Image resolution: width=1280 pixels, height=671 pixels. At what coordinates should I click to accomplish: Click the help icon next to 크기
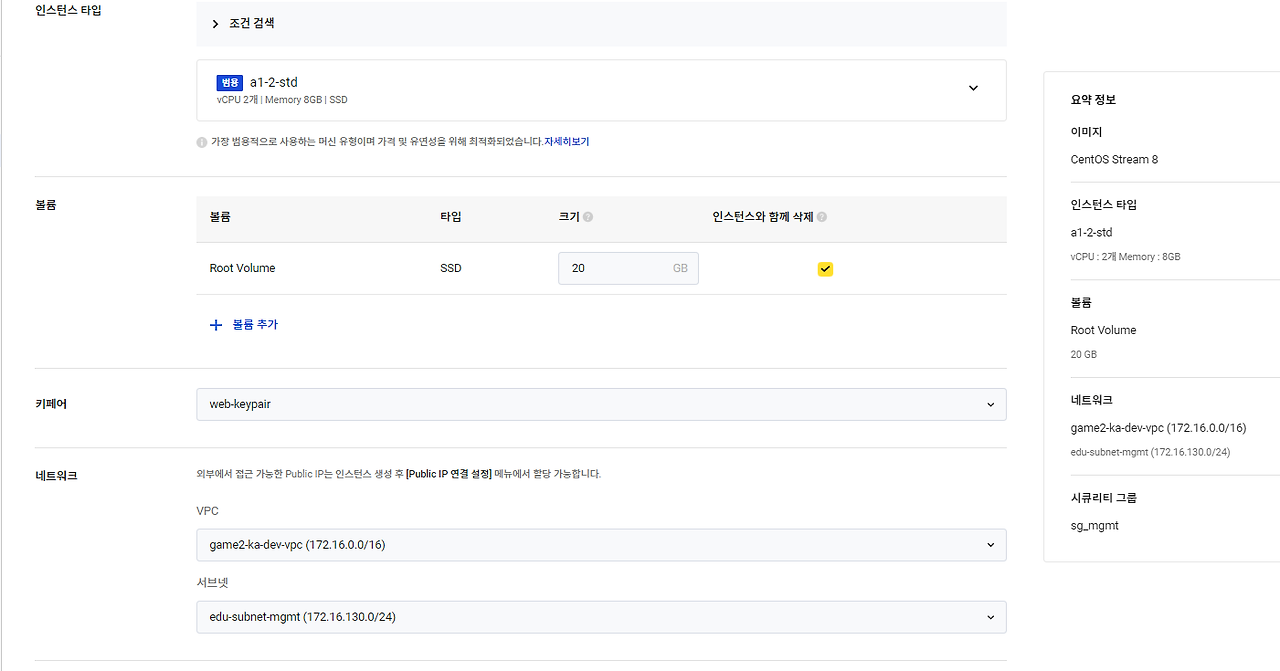[588, 217]
